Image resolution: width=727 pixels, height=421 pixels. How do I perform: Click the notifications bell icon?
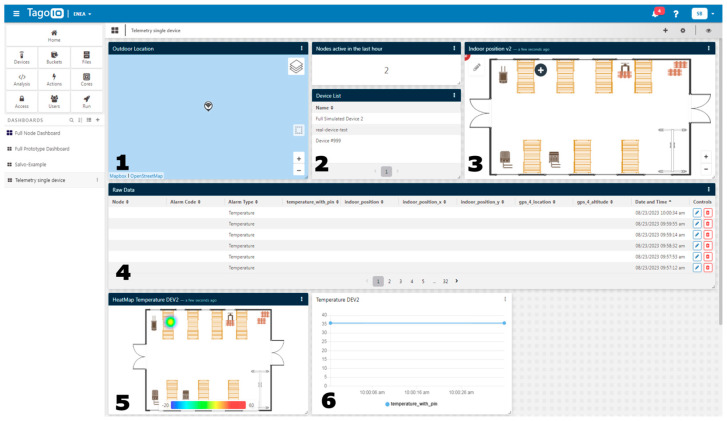click(x=657, y=13)
